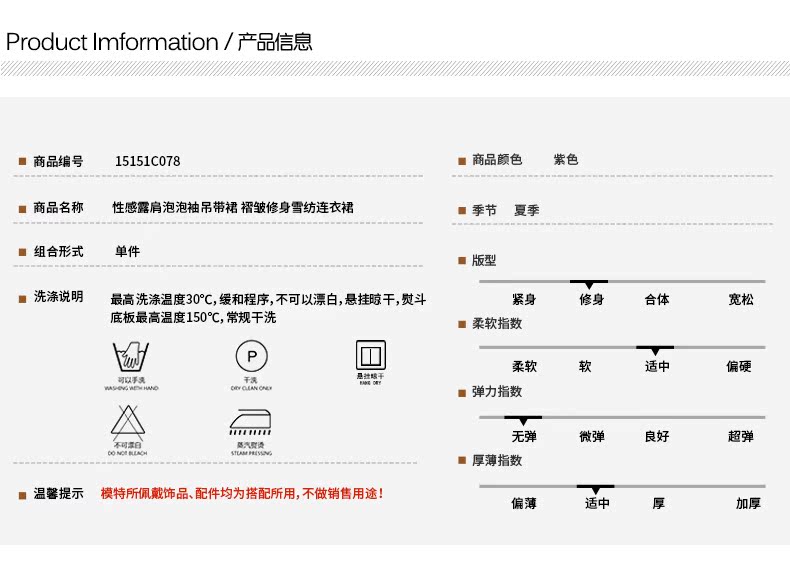
Task: Click the 厚薄指数 section heading
Action: tap(497, 460)
